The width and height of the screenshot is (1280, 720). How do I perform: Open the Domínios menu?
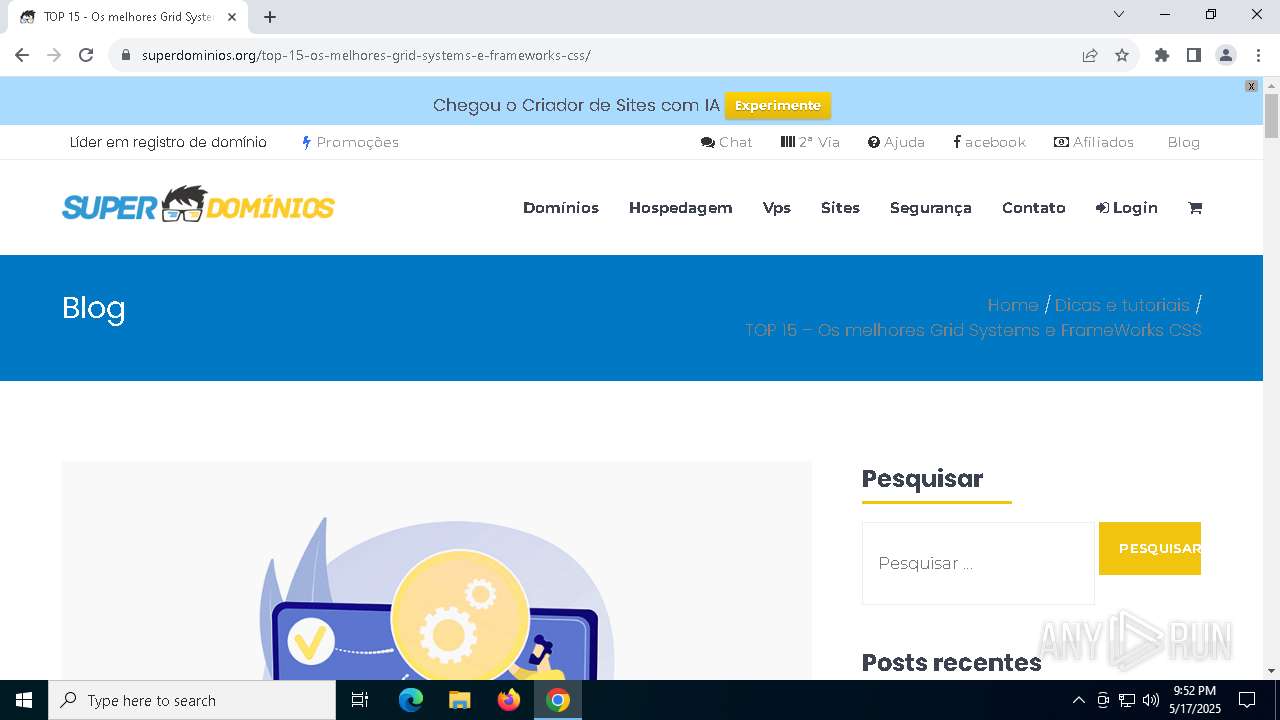click(x=561, y=208)
